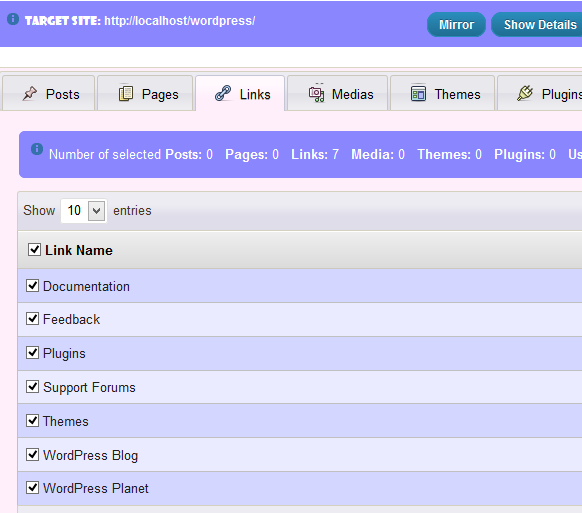Viewport: 582px width, 513px height.
Task: Open the Themes tab
Action: pyautogui.click(x=442, y=93)
